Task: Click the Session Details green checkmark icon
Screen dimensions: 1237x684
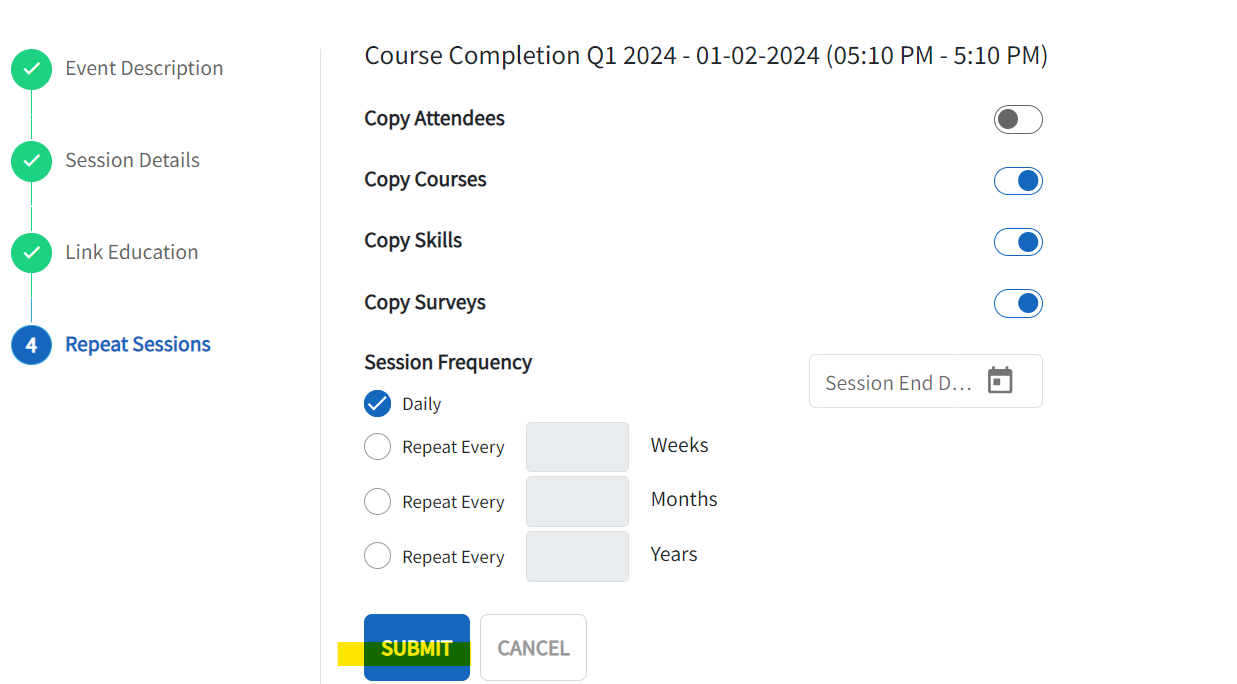Action: click(31, 161)
